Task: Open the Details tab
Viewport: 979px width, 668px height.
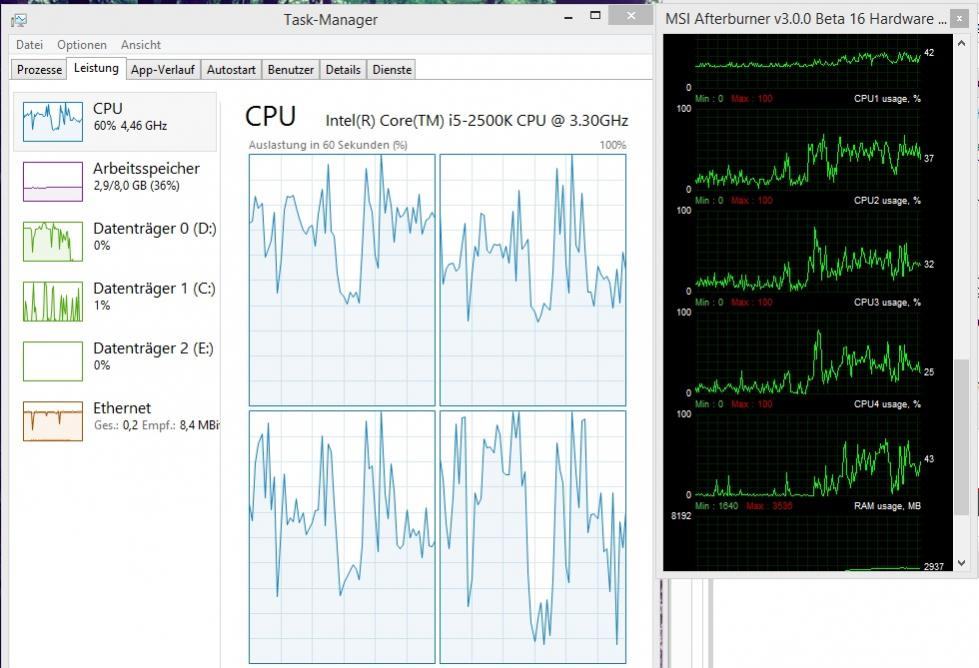Action: 343,69
